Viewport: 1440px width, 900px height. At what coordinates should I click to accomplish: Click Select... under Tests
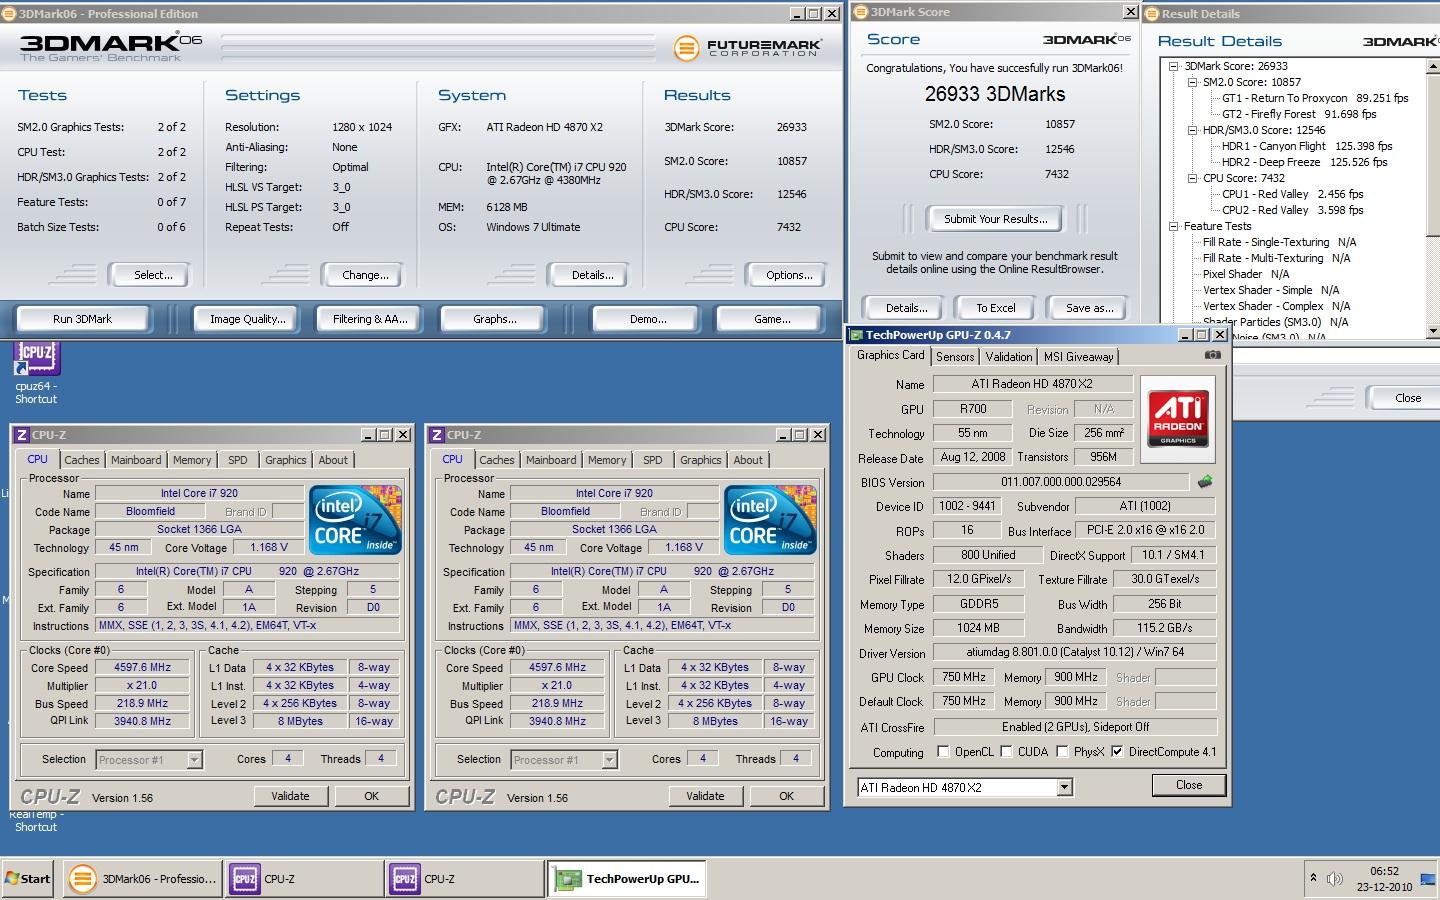point(153,275)
